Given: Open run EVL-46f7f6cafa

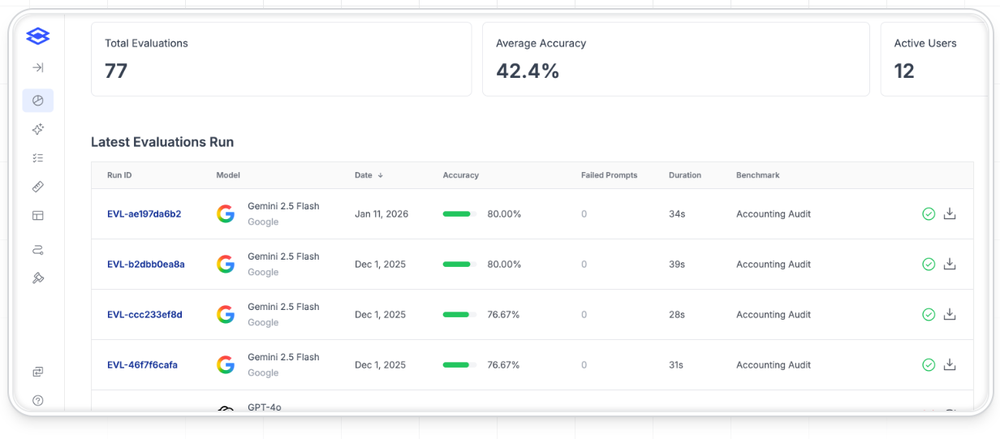Looking at the screenshot, I should 142,365.
